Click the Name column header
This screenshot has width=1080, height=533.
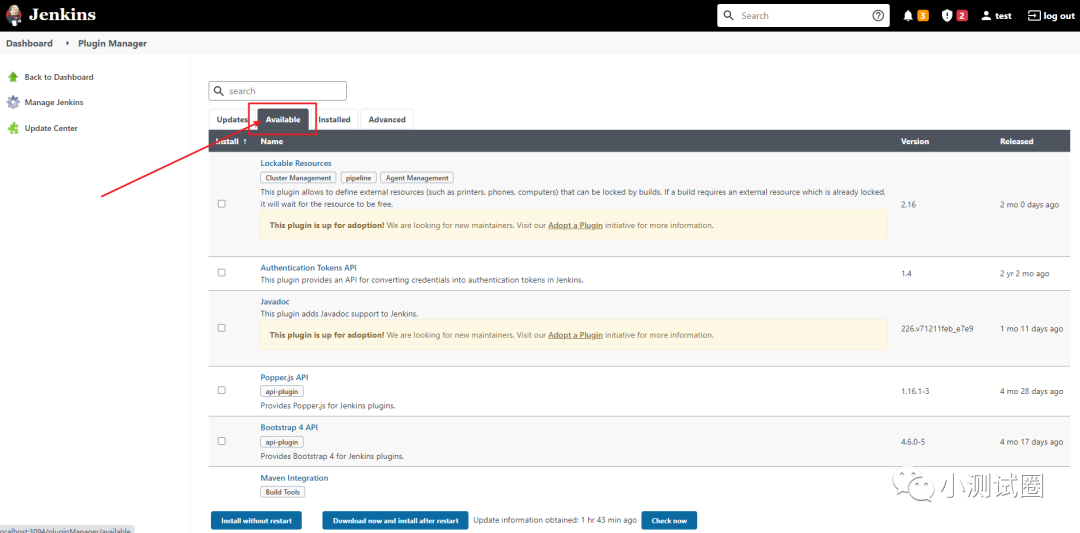(x=271, y=141)
